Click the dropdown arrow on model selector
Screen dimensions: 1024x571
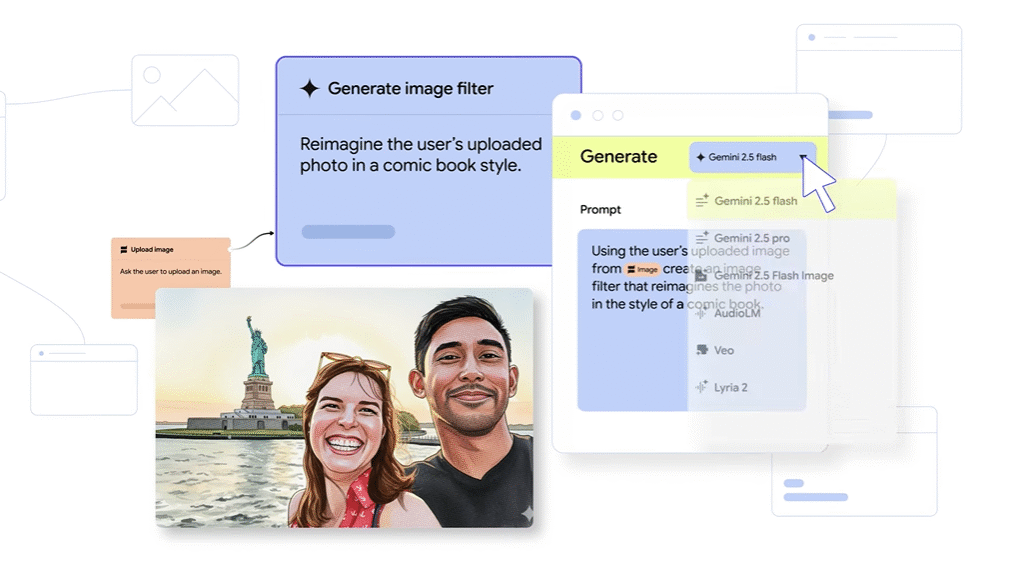tap(803, 157)
